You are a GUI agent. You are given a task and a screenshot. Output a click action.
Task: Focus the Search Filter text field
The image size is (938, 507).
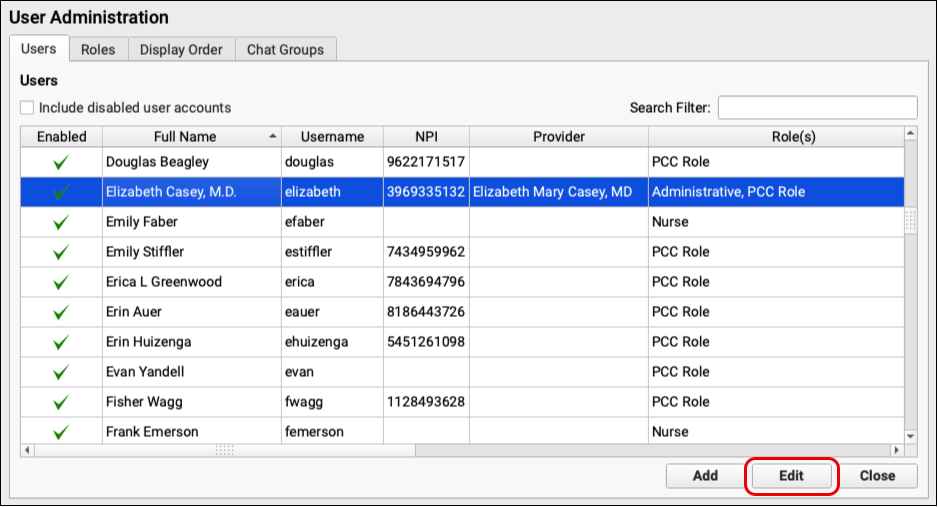[817, 108]
